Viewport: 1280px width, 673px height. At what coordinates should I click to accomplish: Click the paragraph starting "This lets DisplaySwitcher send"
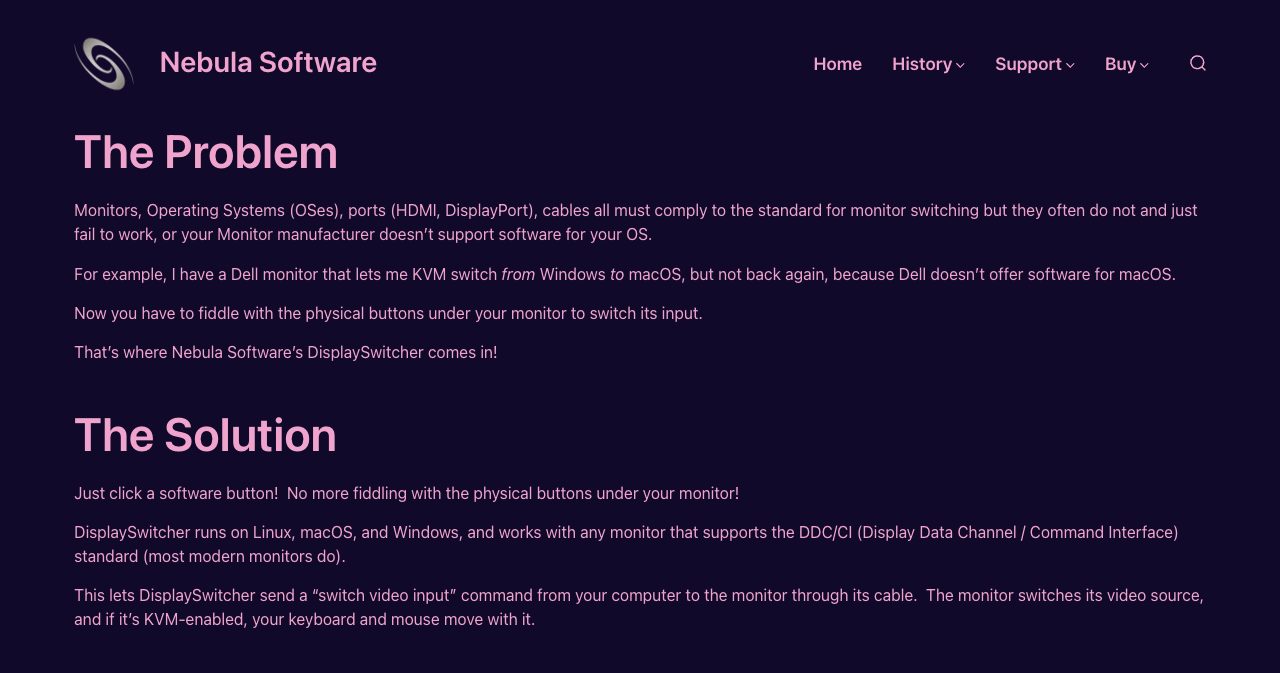click(x=639, y=607)
